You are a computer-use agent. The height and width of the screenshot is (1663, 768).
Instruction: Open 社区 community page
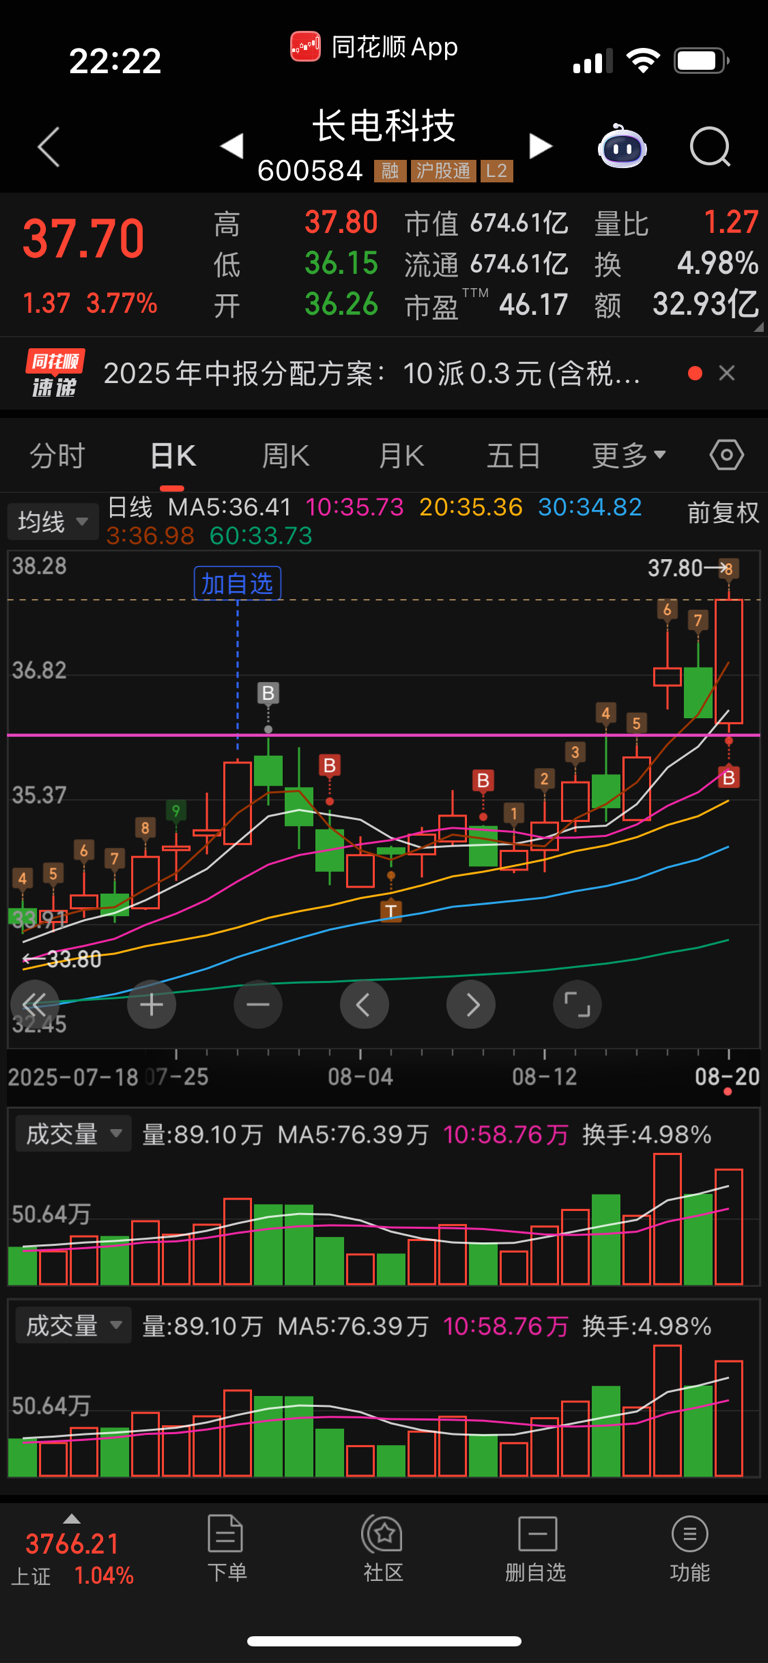coord(383,1549)
